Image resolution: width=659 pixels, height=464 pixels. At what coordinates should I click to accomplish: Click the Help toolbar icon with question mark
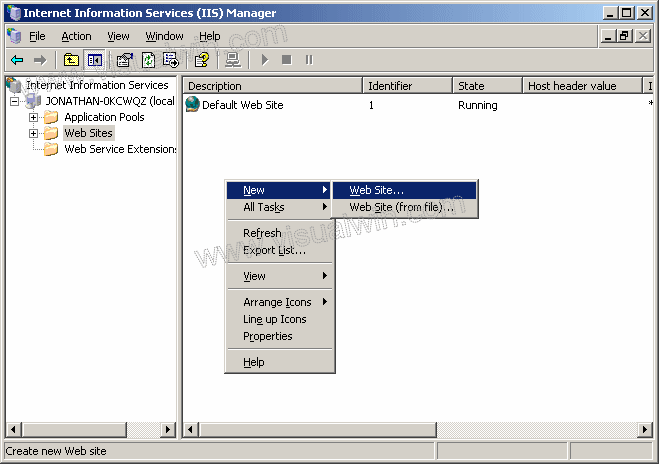(202, 60)
